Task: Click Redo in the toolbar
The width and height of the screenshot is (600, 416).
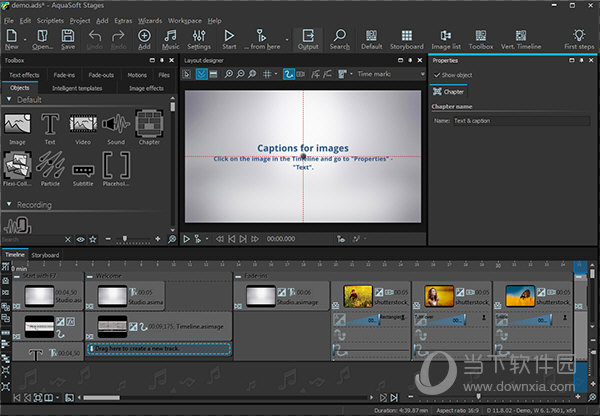Action: click(x=118, y=39)
